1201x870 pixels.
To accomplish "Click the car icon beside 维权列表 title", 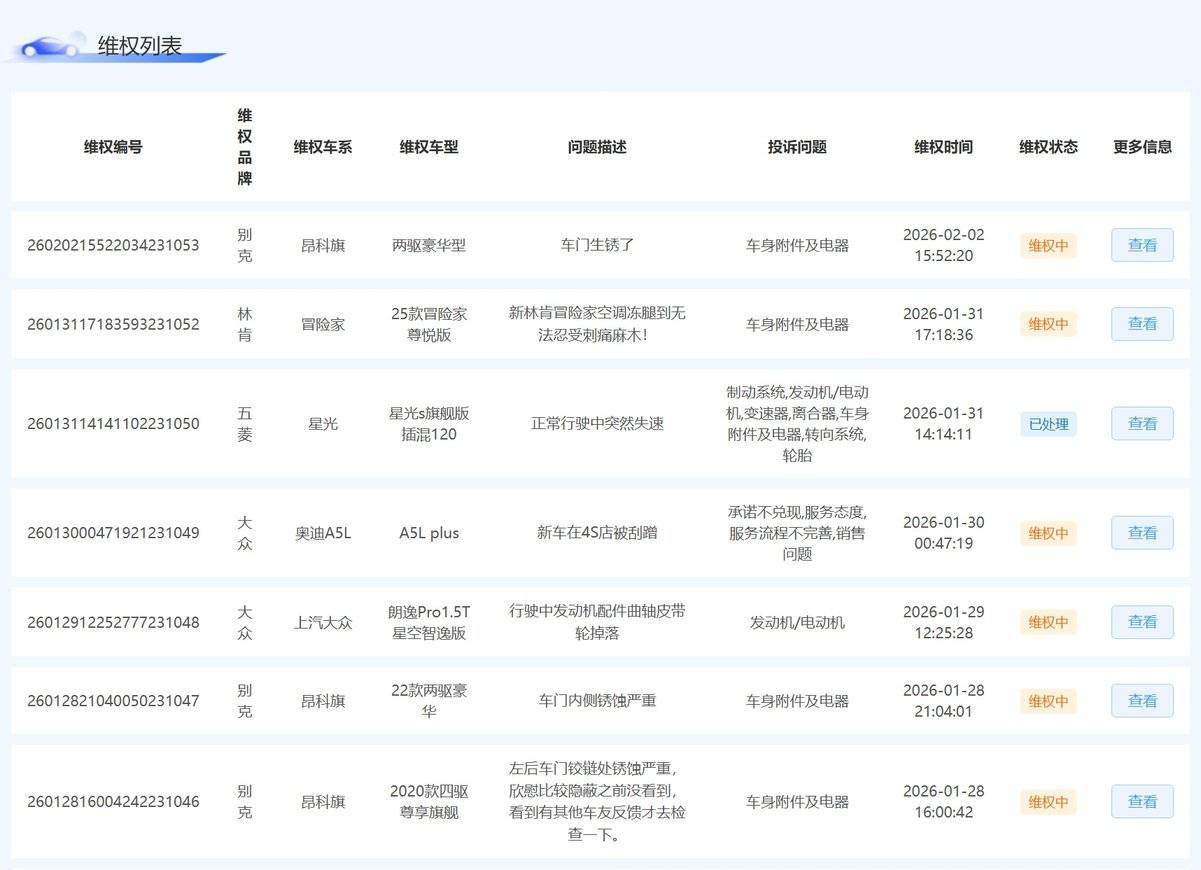I will tap(52, 47).
